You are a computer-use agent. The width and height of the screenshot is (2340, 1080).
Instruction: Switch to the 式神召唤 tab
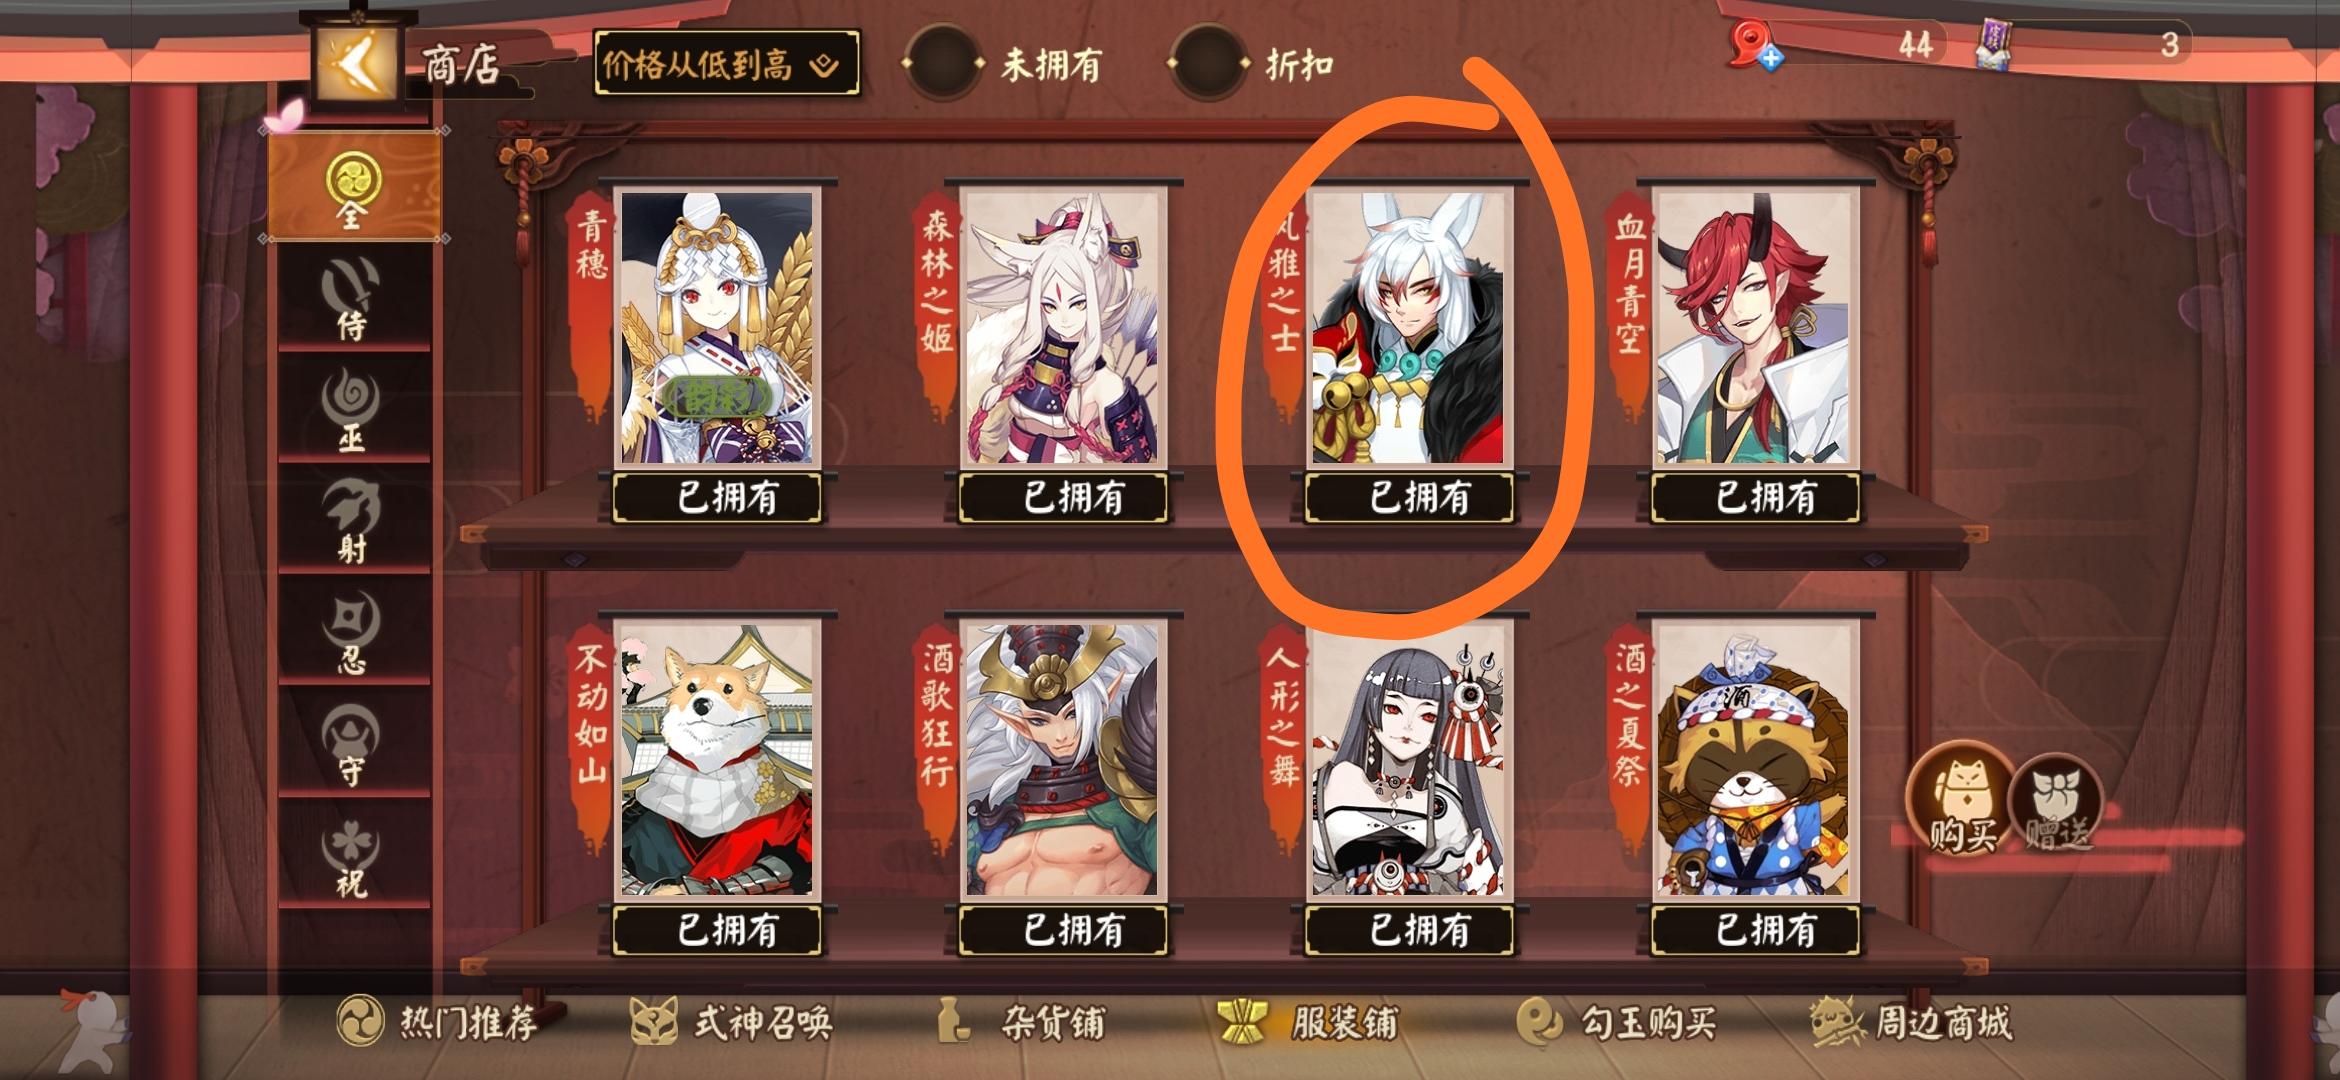click(731, 1022)
